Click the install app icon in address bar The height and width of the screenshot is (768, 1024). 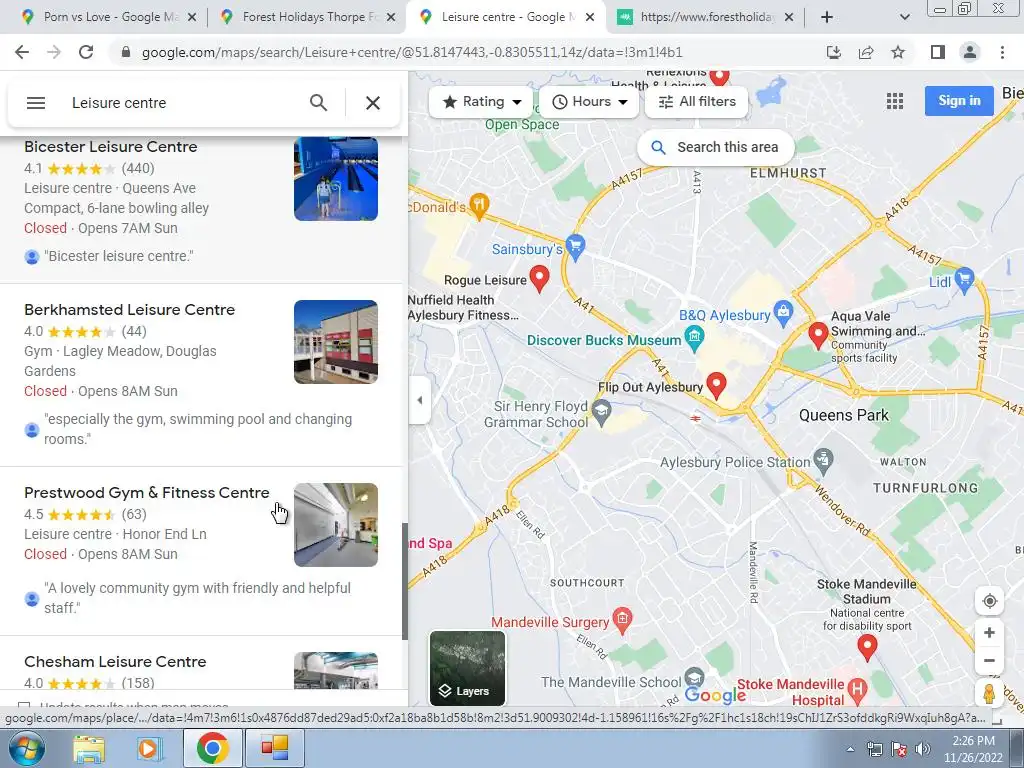(x=834, y=52)
